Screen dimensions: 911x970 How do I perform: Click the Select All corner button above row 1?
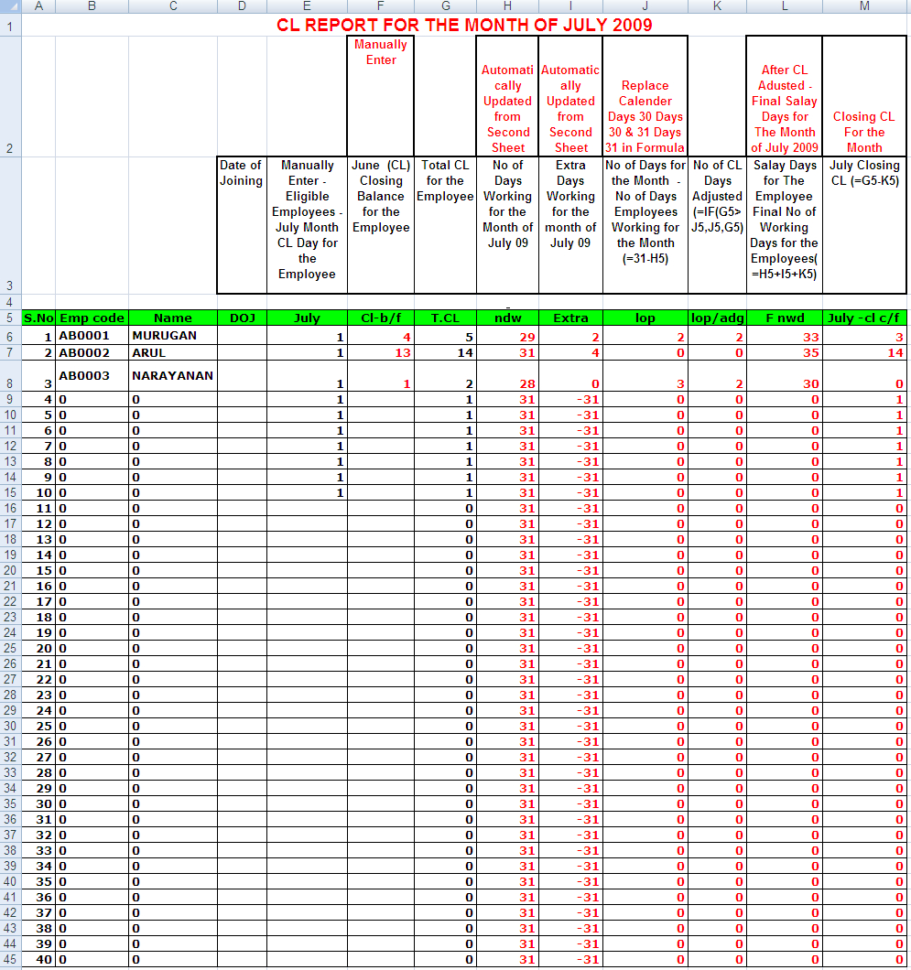pos(12,5)
